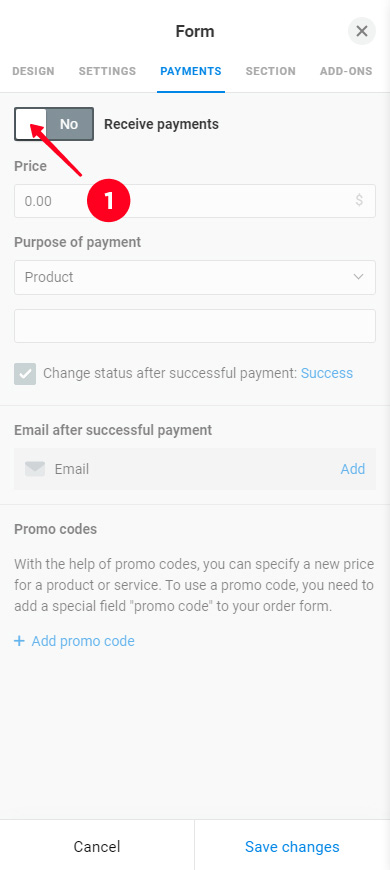Open the Settings tab

coord(107,71)
